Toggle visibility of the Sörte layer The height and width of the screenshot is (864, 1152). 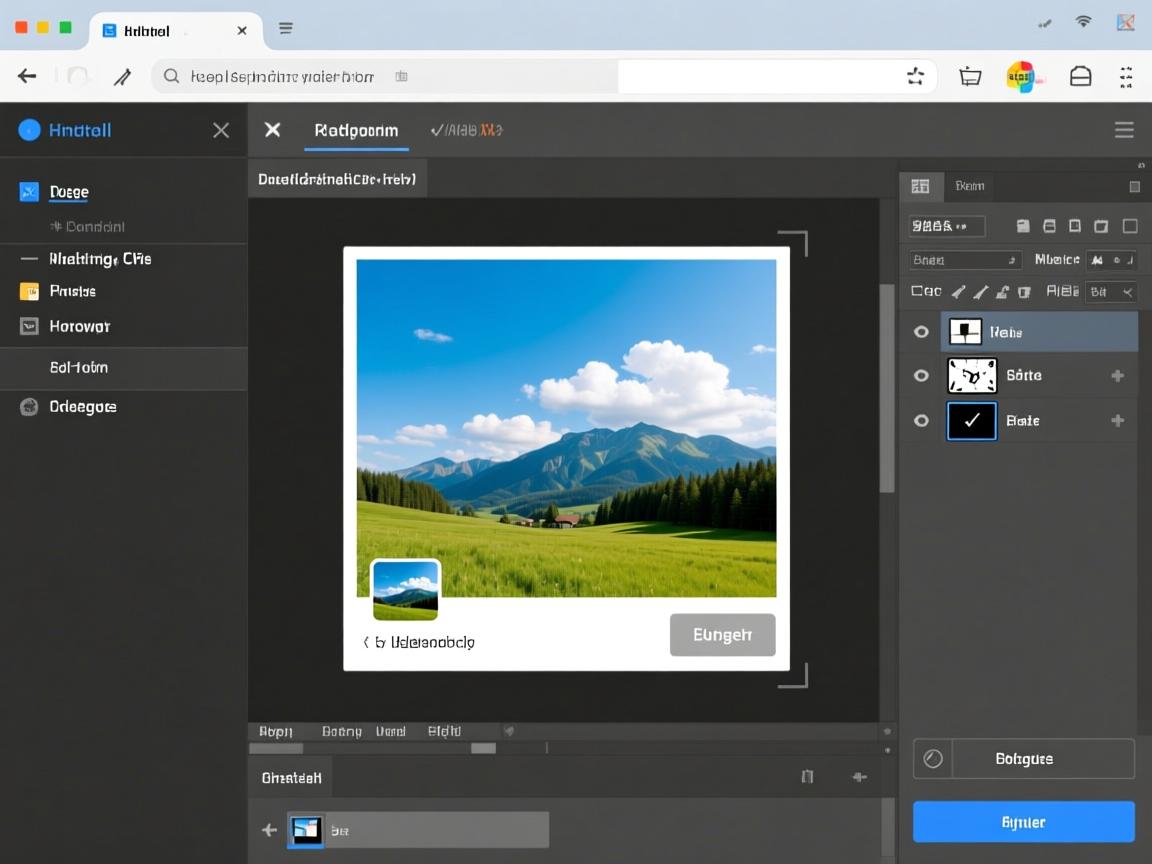click(x=921, y=376)
